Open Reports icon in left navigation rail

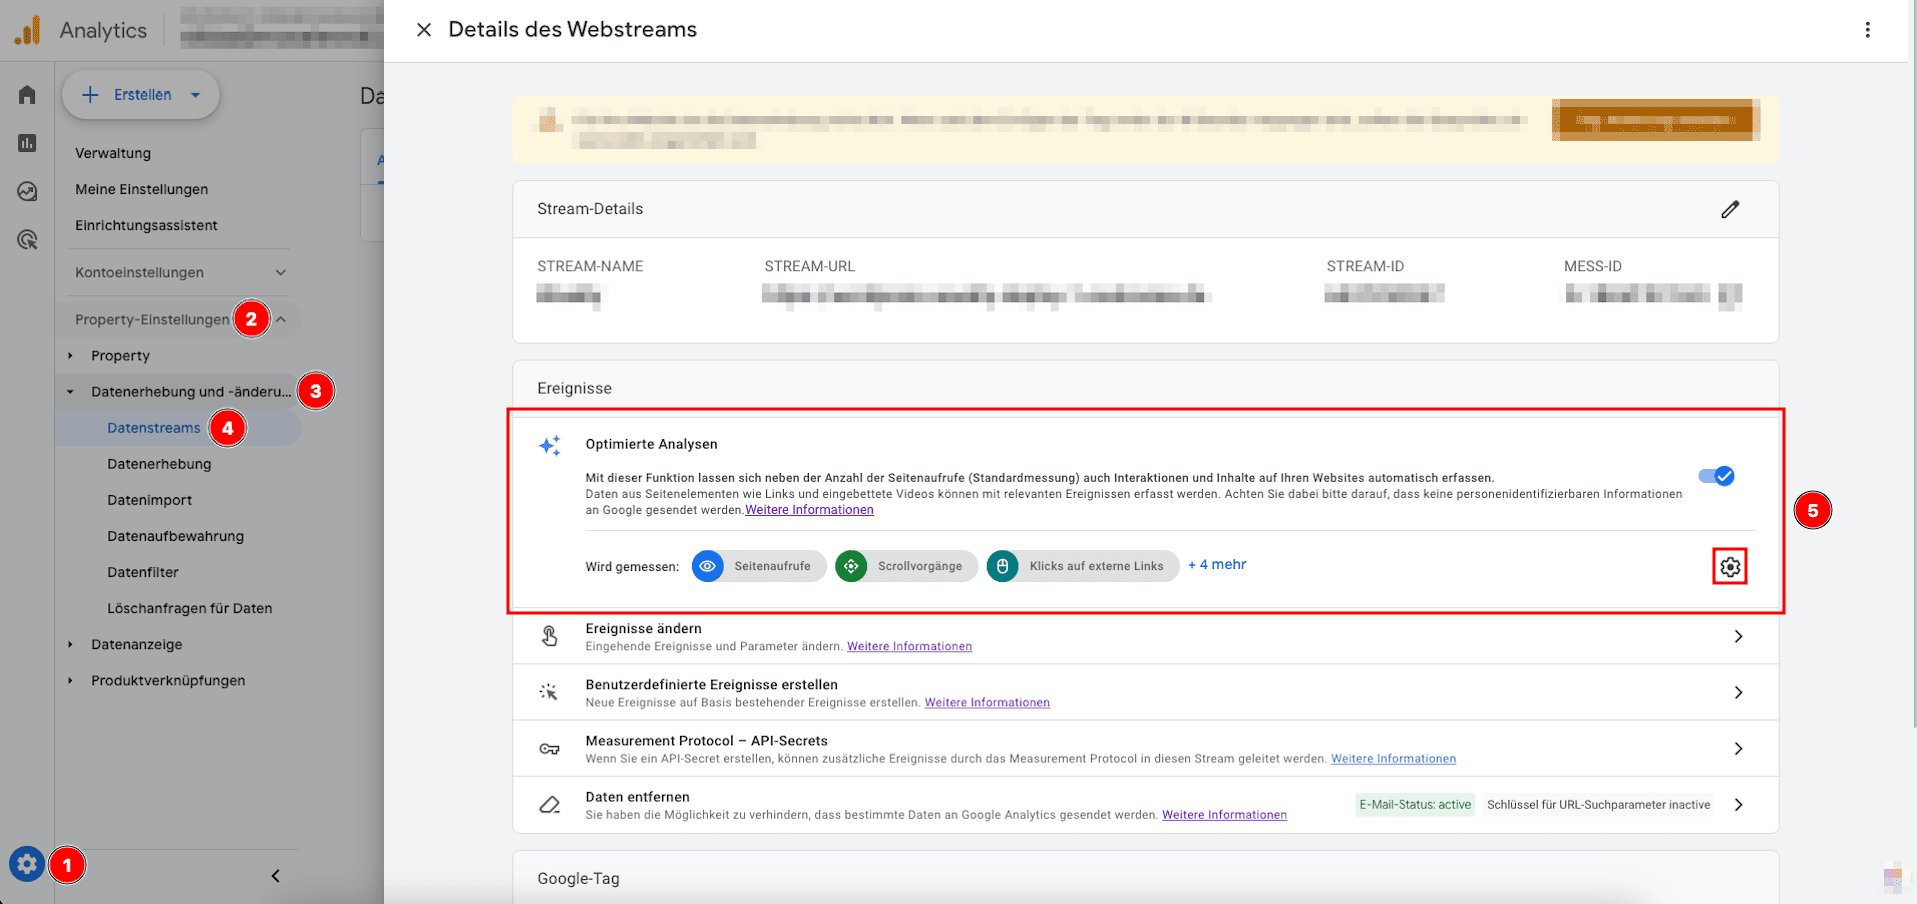27,143
